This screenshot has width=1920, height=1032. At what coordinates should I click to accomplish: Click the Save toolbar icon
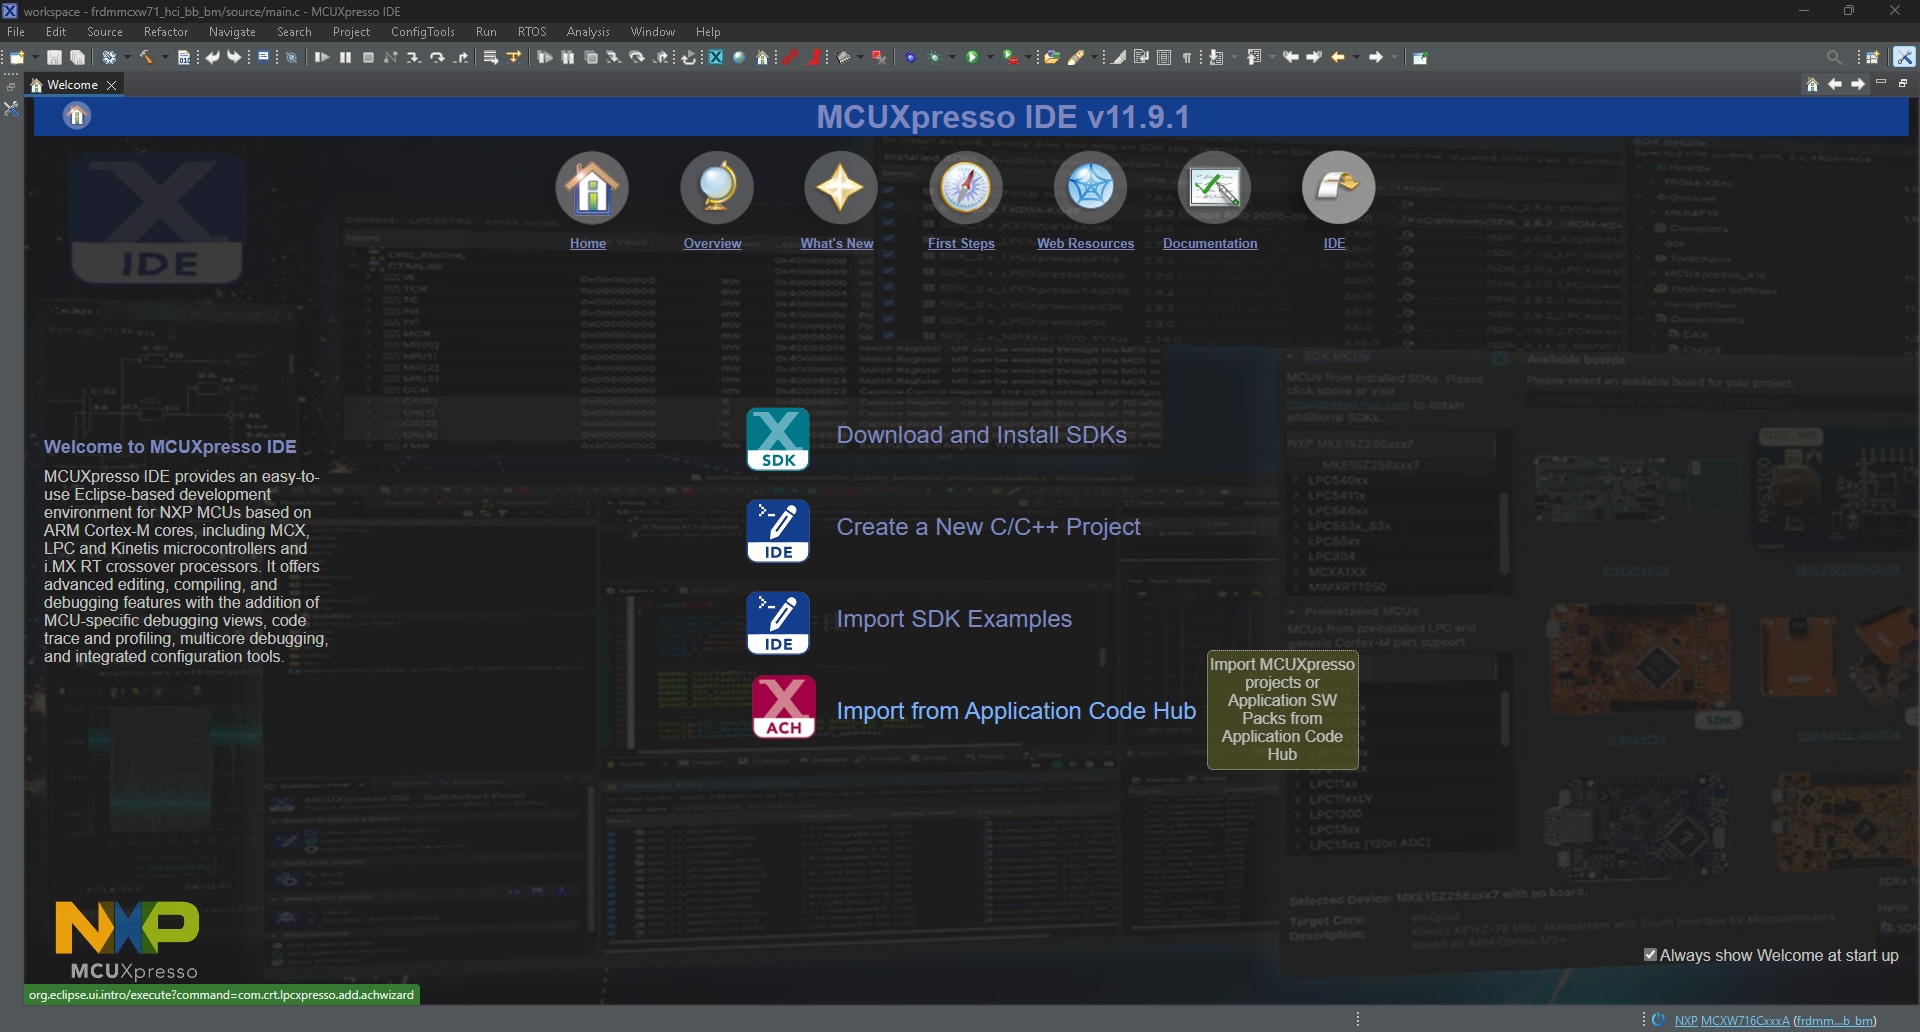click(54, 57)
